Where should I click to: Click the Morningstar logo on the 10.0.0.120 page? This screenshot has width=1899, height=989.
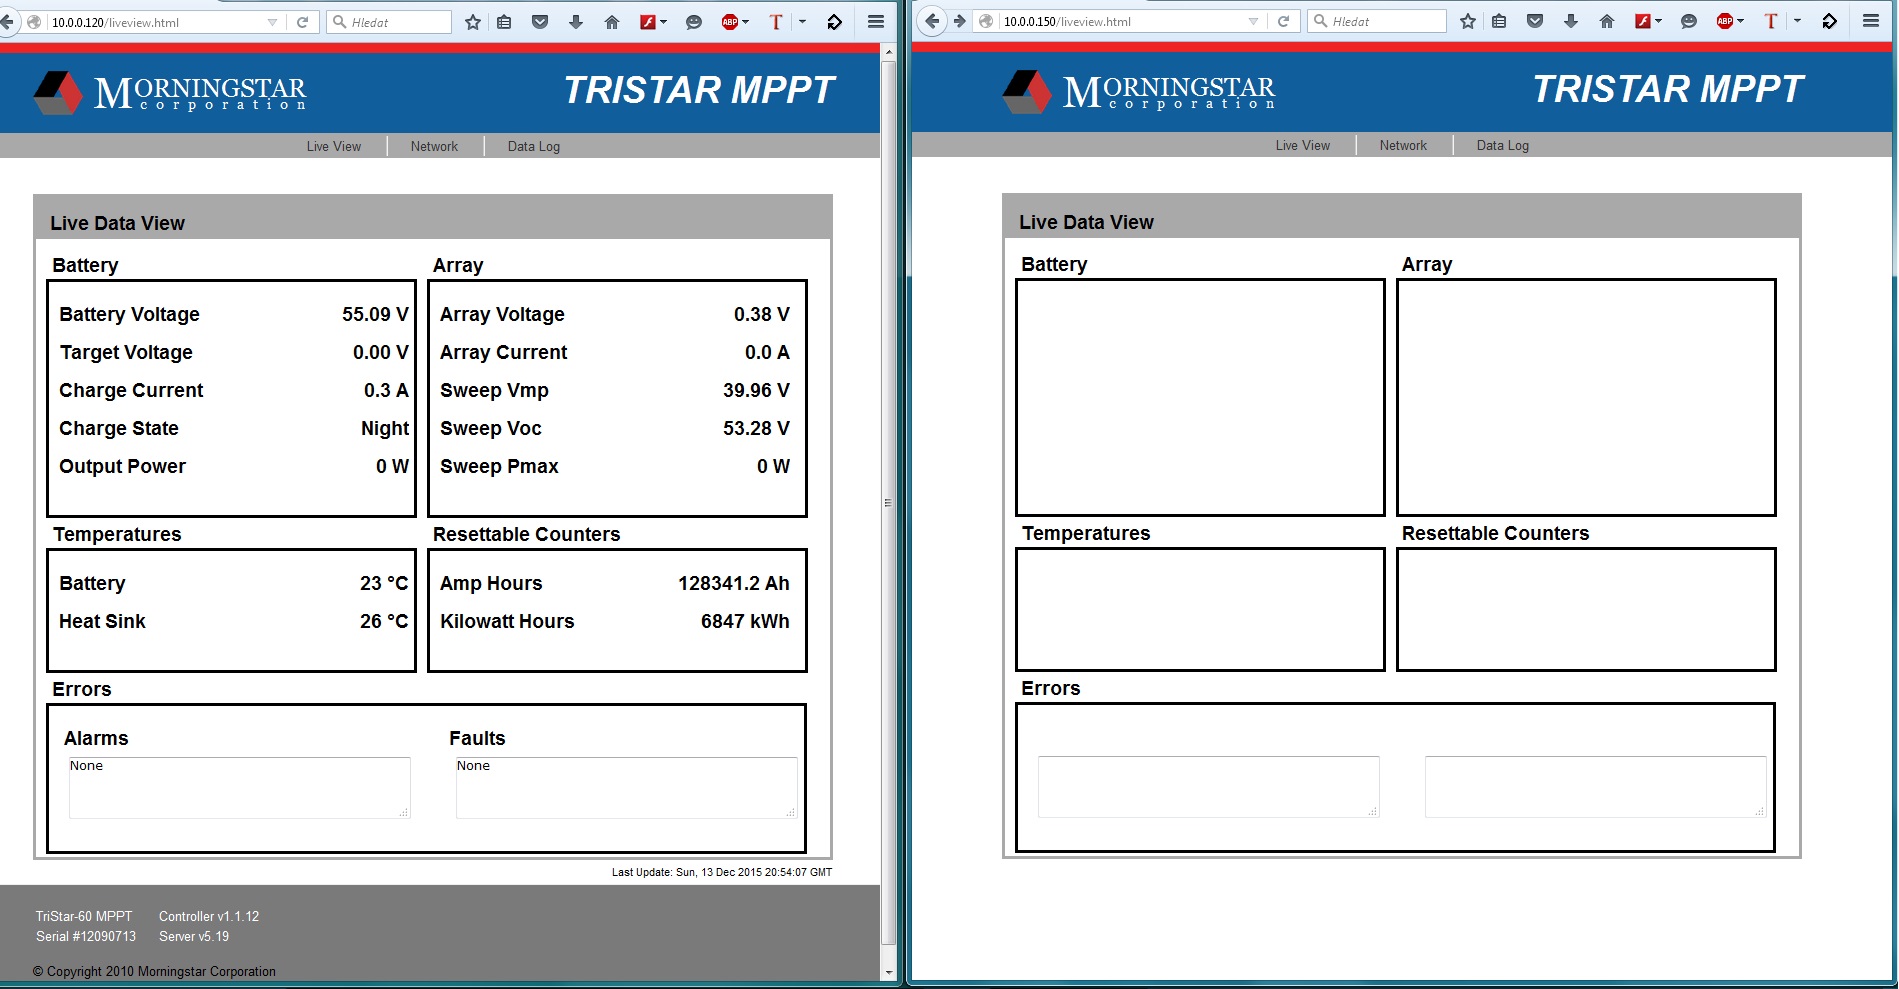click(x=170, y=92)
